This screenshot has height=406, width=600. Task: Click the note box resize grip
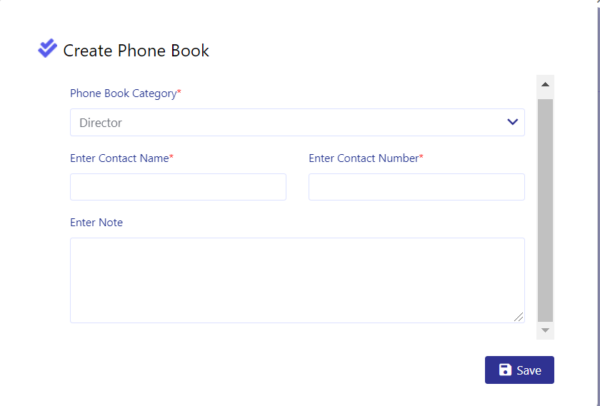point(518,317)
